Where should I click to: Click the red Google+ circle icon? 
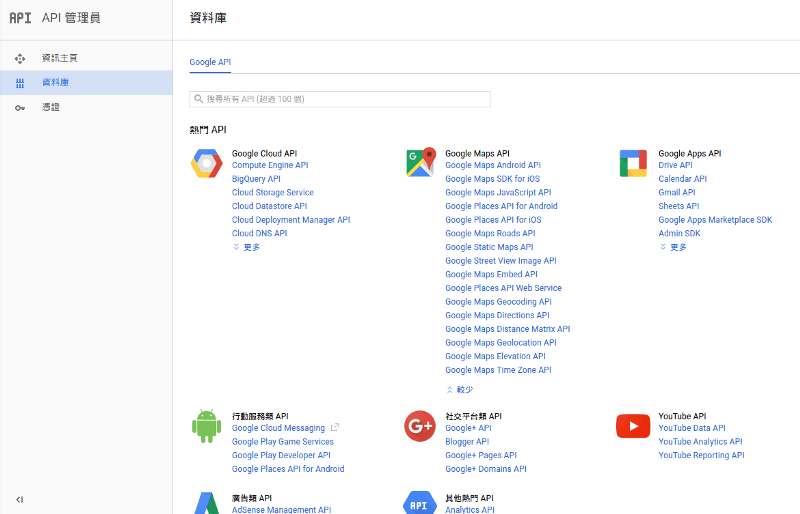click(420, 426)
